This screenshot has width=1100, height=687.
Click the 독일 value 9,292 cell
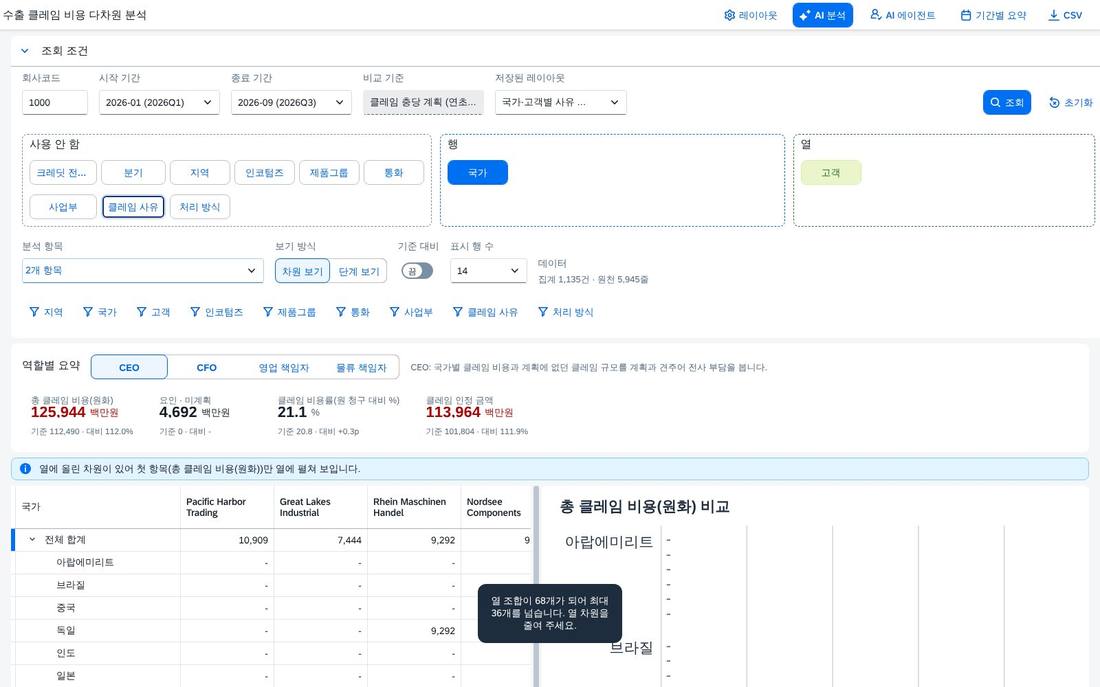point(414,631)
